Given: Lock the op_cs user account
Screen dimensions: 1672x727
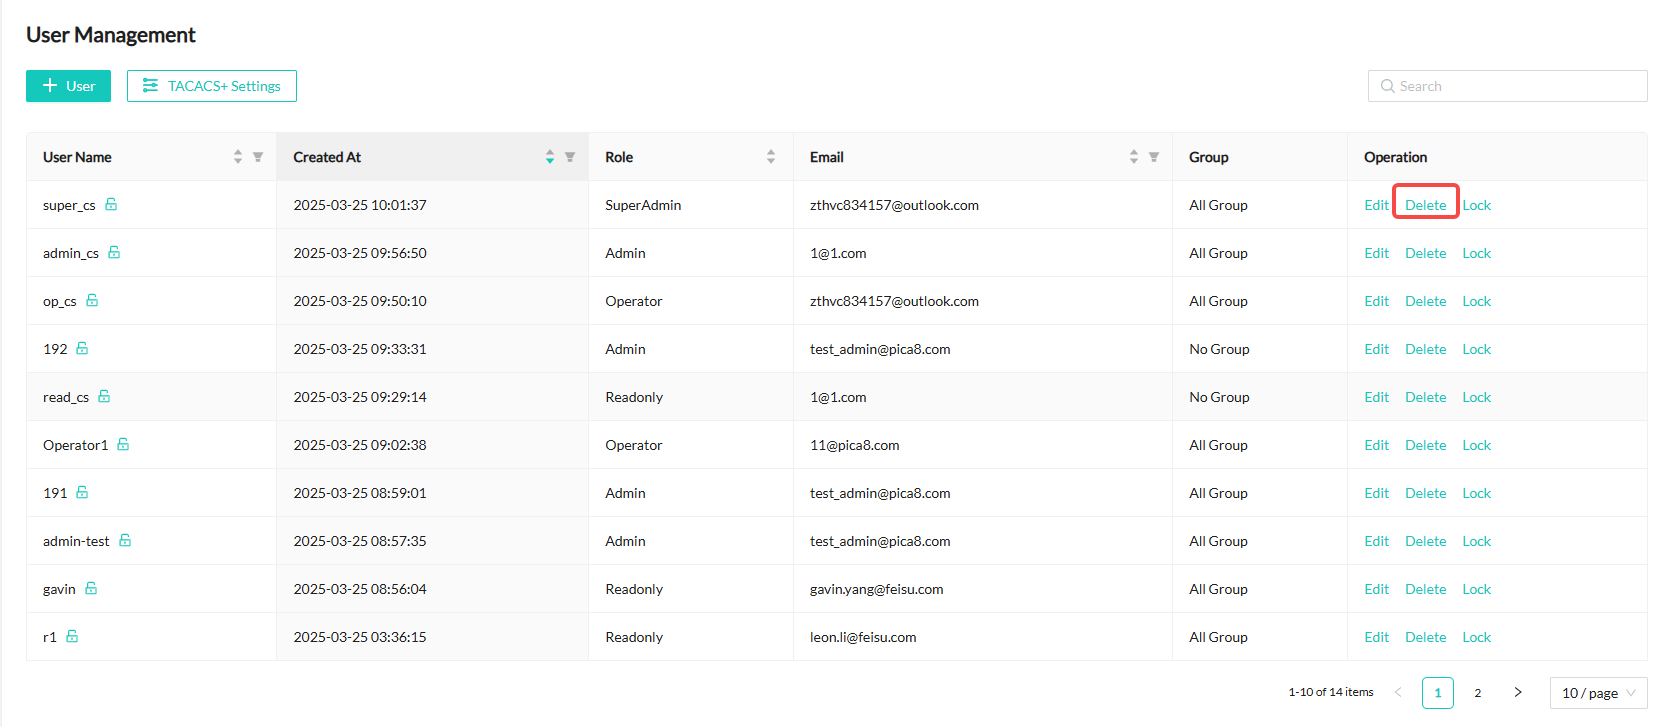Looking at the screenshot, I should 1476,301.
